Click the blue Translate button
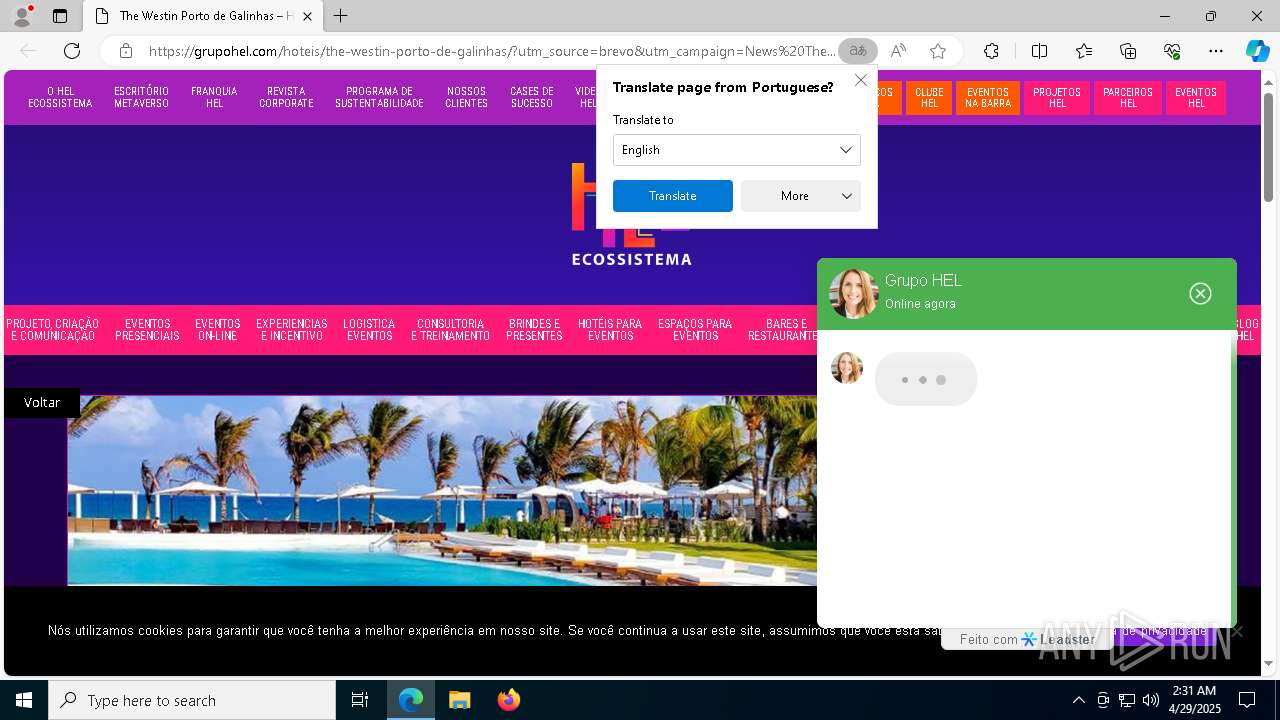1280x720 pixels. [x=673, y=196]
